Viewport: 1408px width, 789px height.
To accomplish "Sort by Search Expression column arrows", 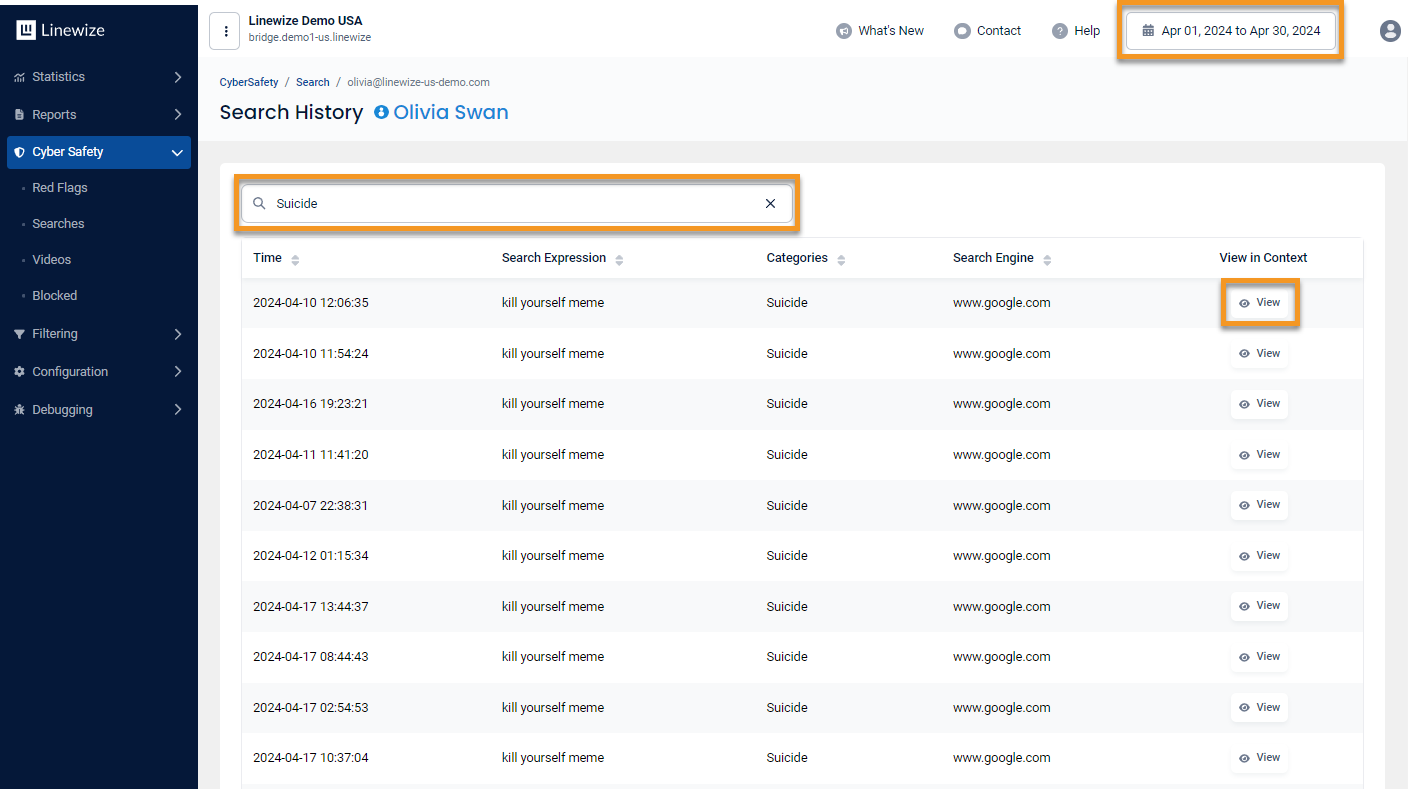I will pyautogui.click(x=619, y=259).
